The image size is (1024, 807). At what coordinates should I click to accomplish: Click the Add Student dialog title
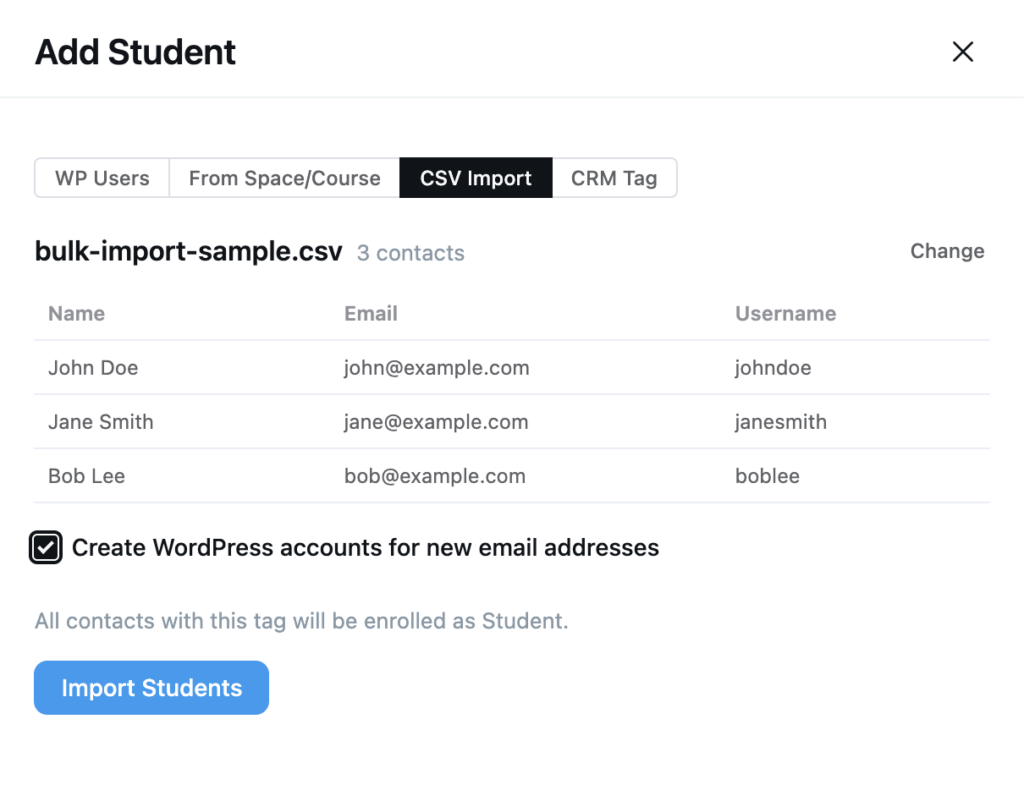135,52
